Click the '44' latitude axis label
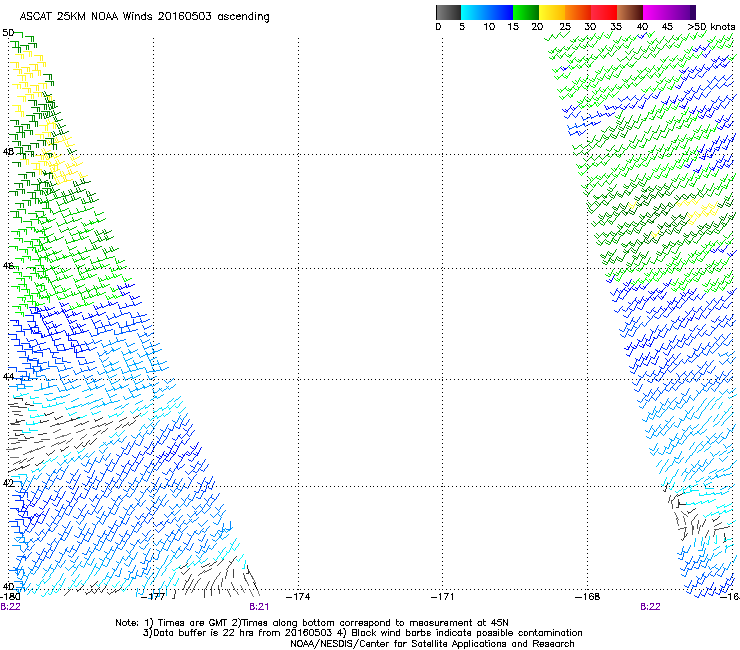Image resolution: width=740 pixels, height=650 pixels. pyautogui.click(x=8, y=377)
